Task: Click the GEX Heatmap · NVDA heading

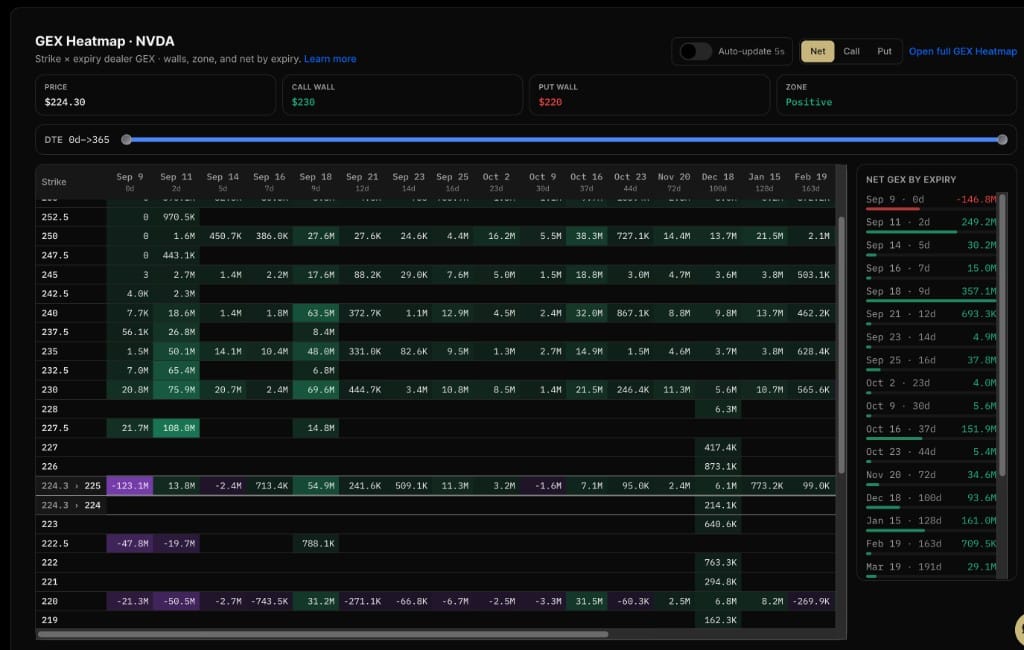Action: 104,41
